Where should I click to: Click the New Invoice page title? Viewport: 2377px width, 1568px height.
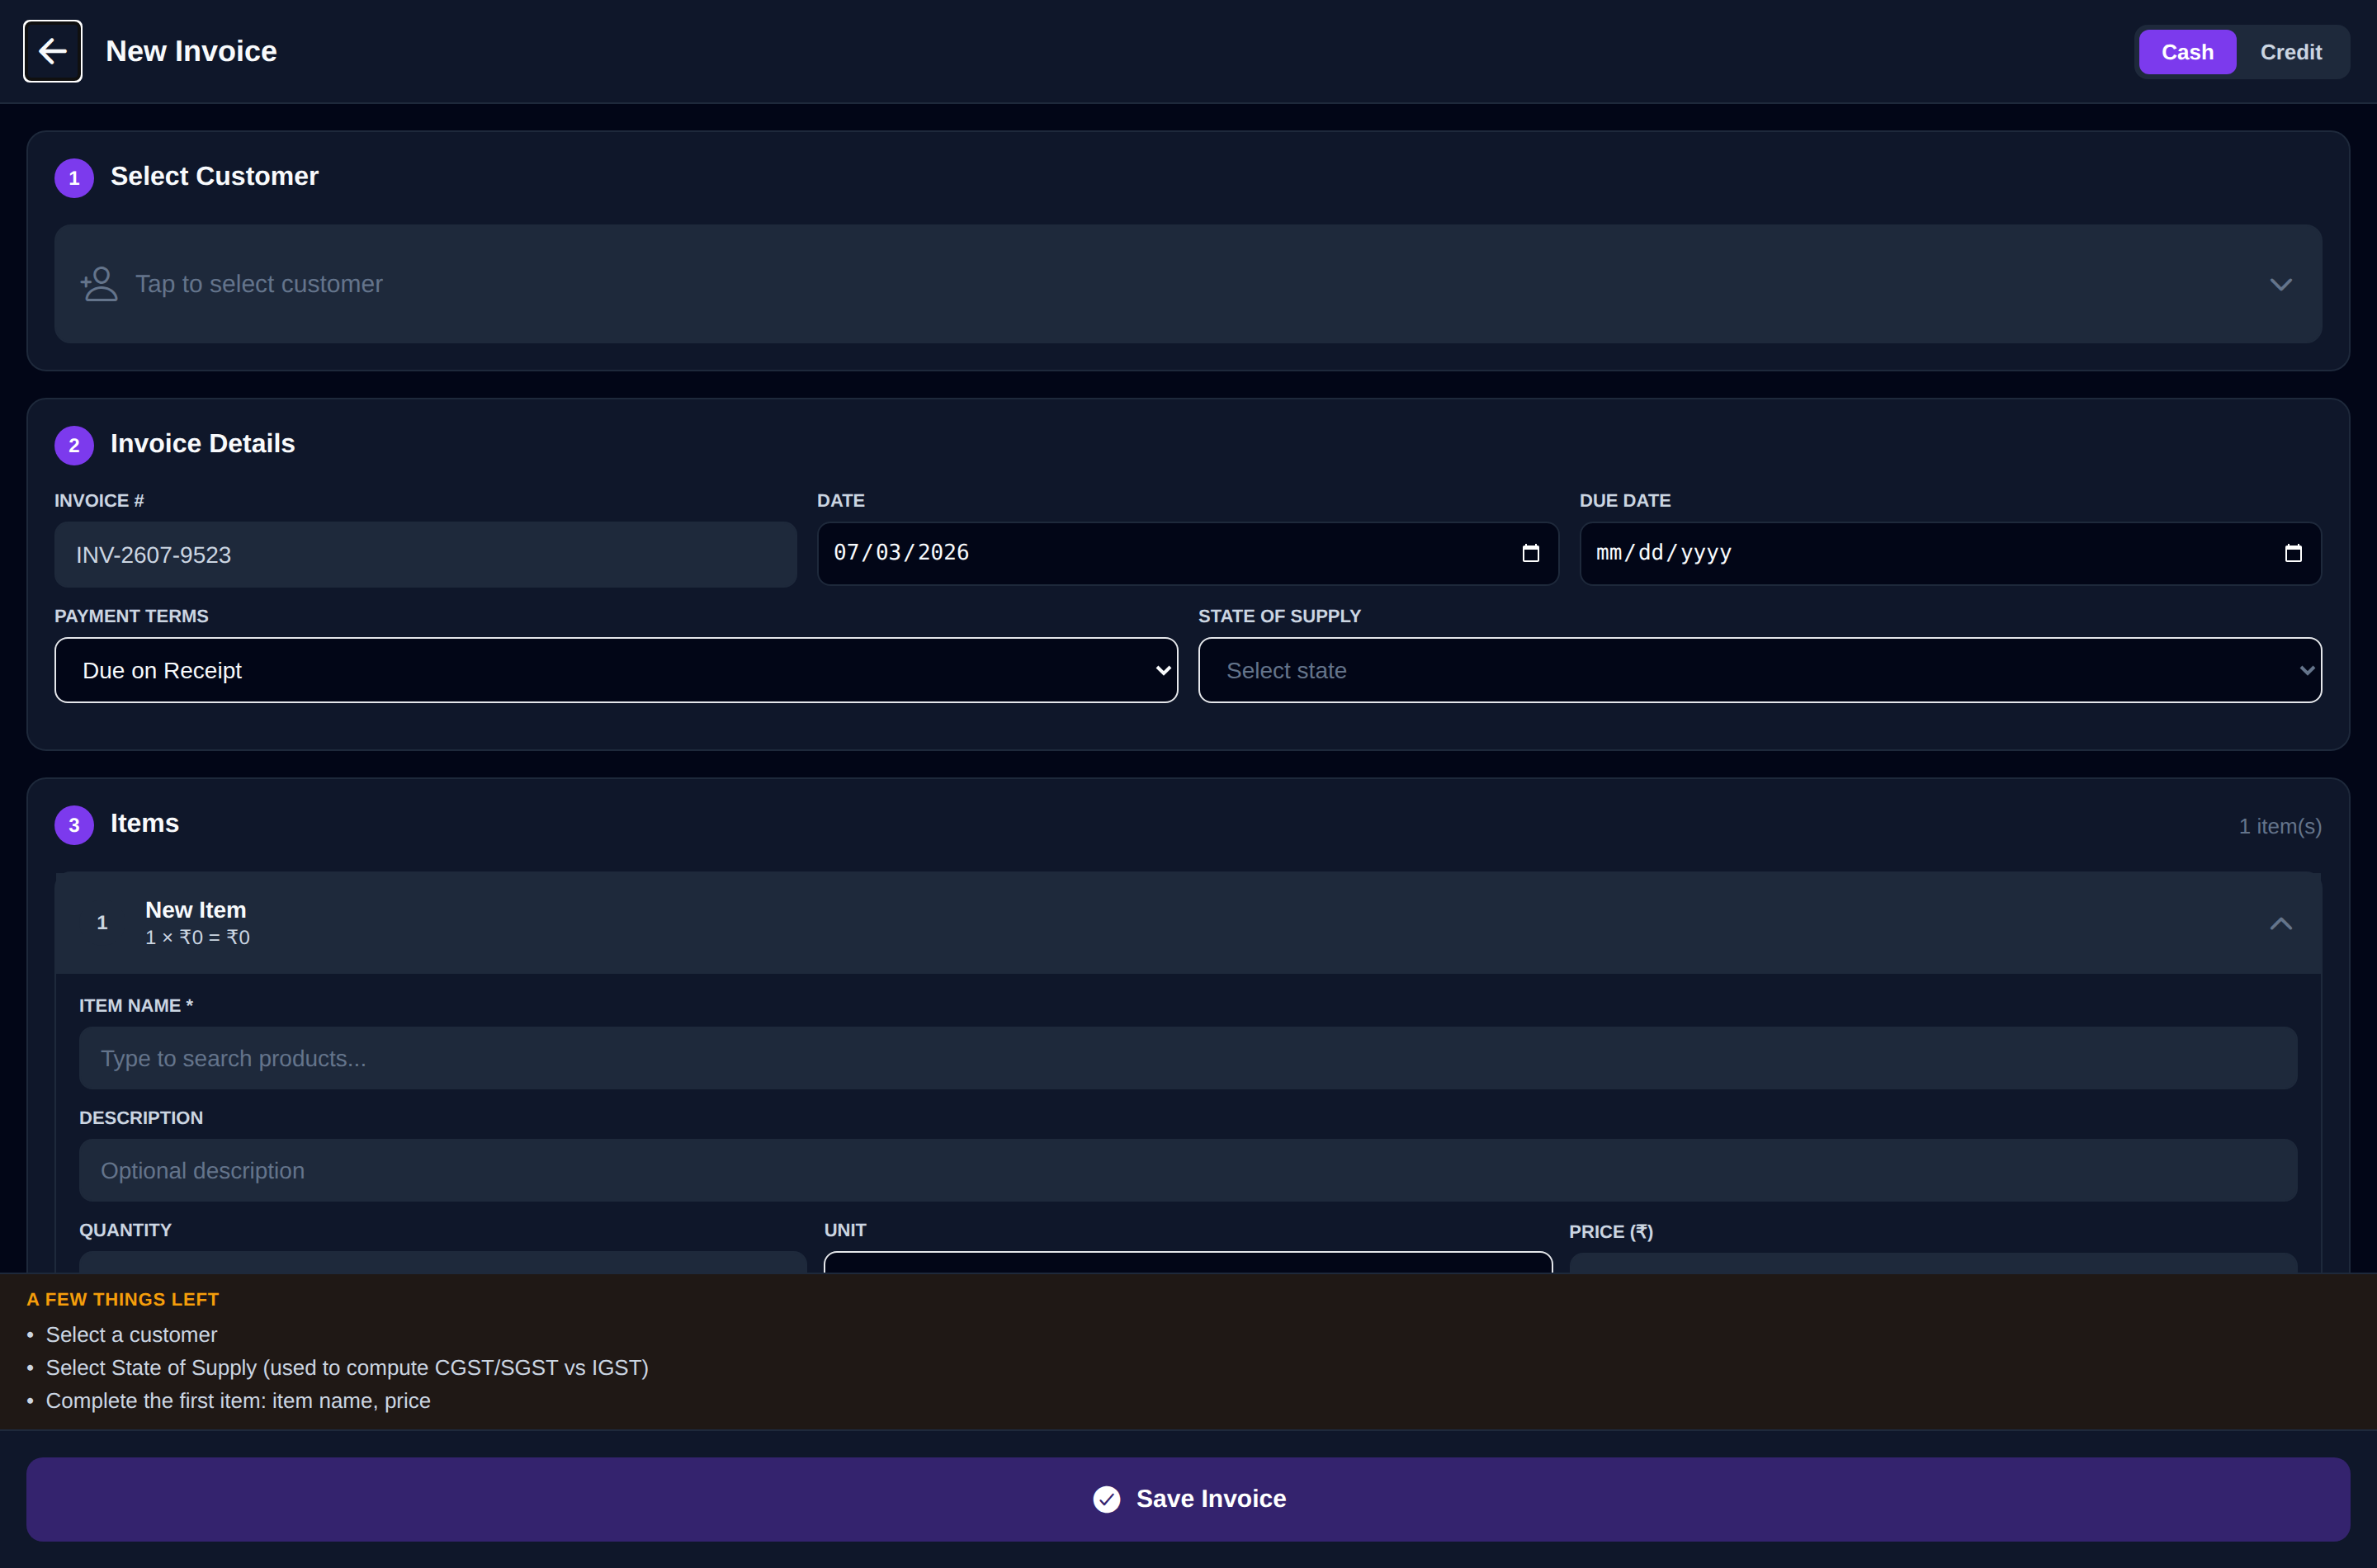click(191, 51)
